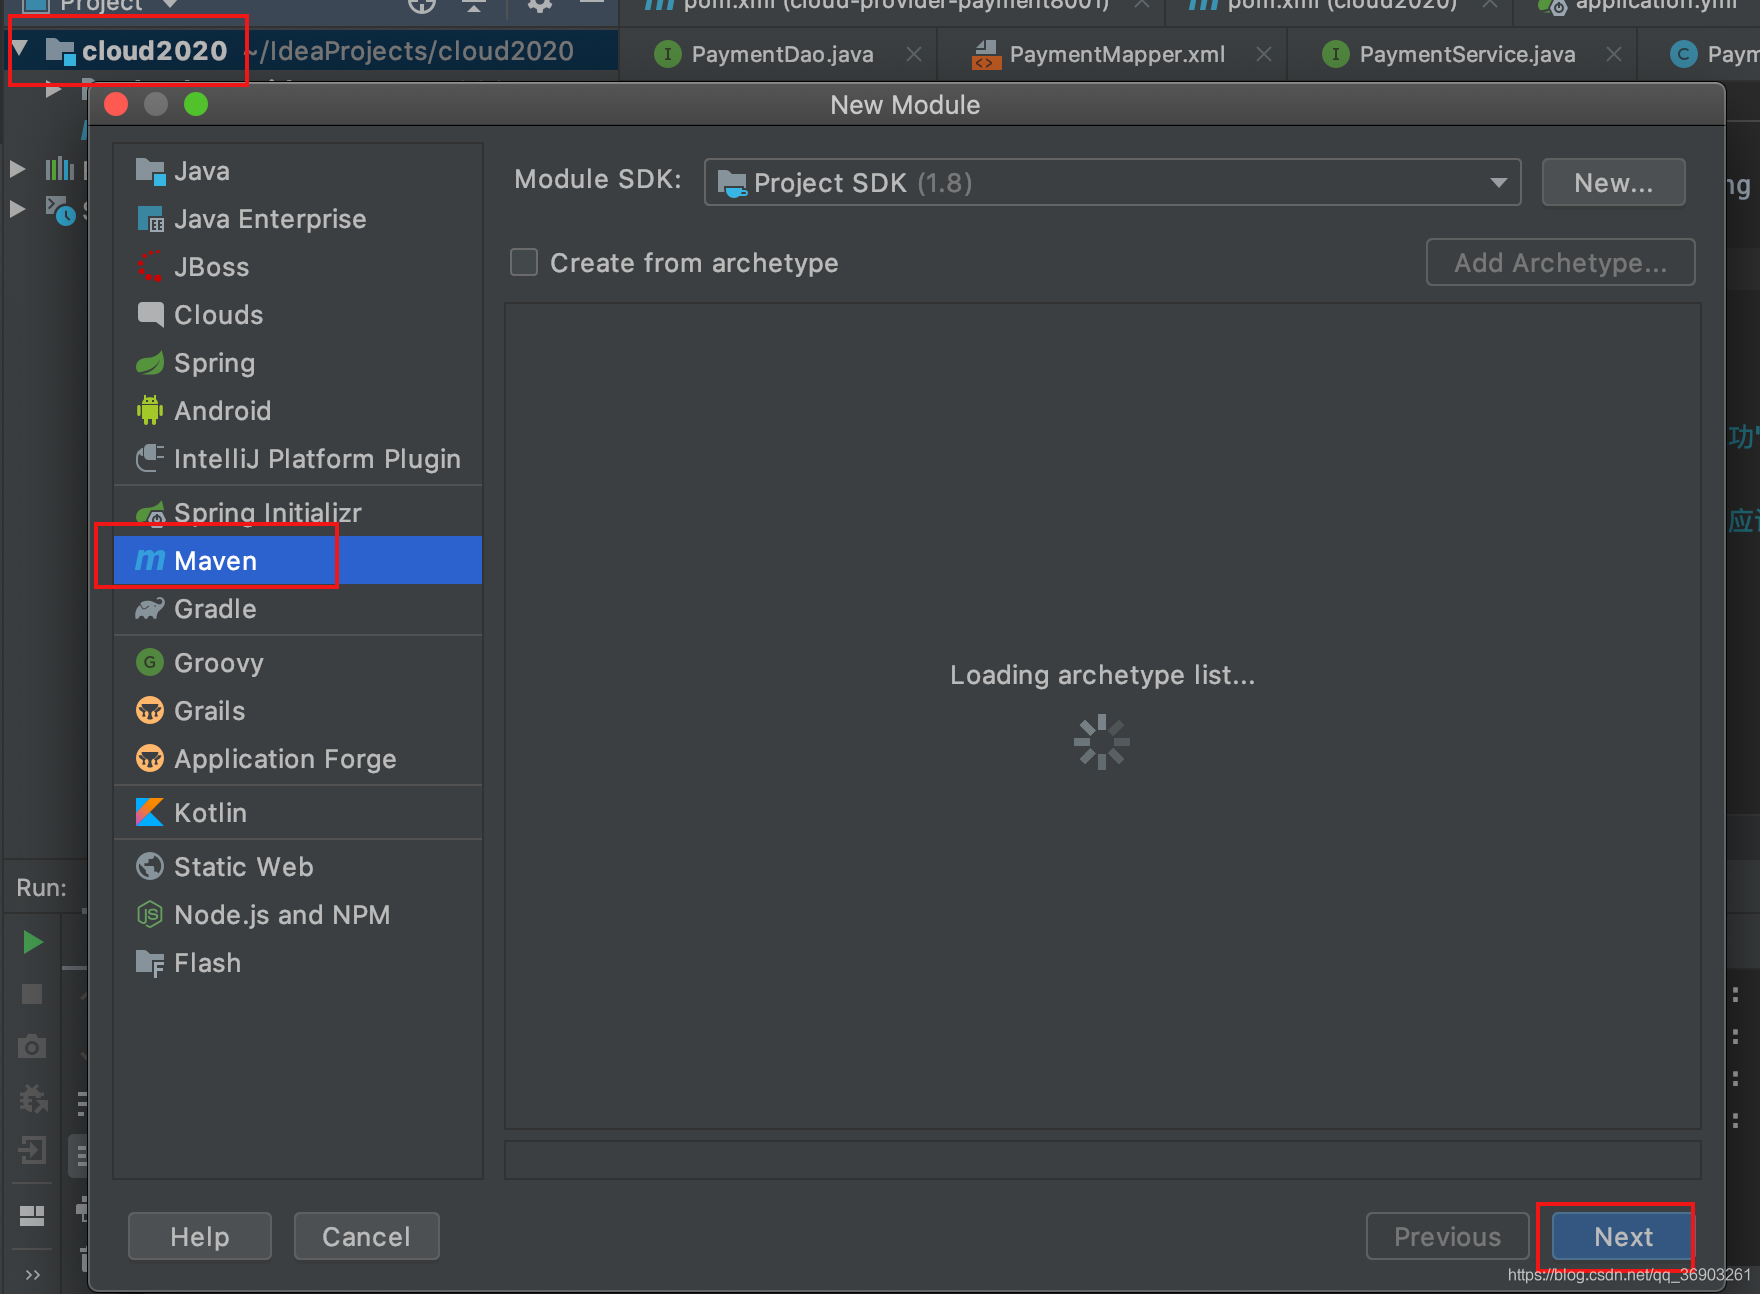The width and height of the screenshot is (1760, 1294).
Task: Click Previous wizard button
Action: (1447, 1236)
